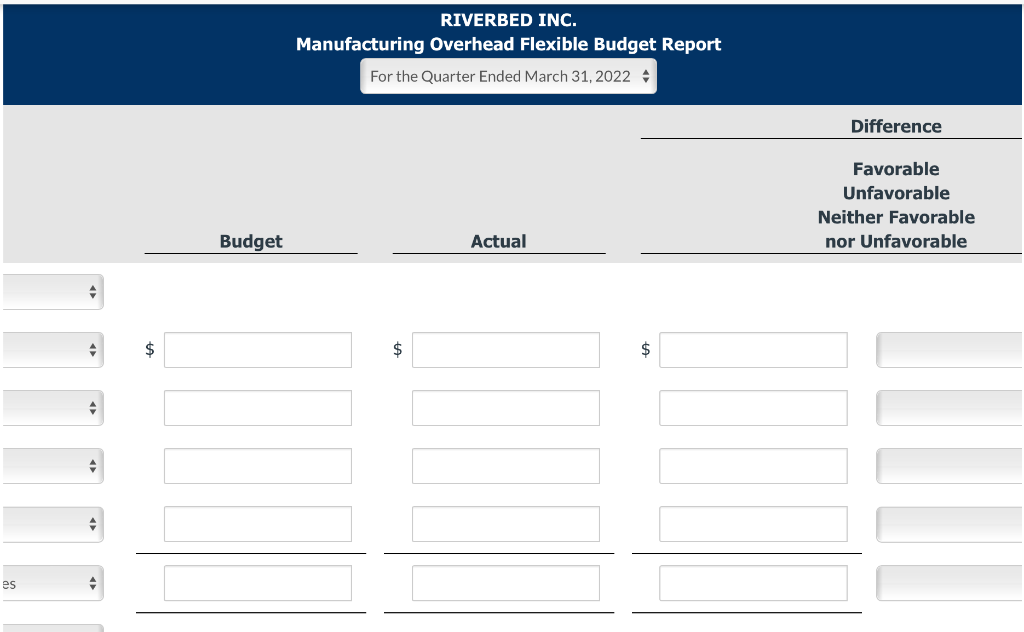Click inside the first Difference input field

coord(752,349)
